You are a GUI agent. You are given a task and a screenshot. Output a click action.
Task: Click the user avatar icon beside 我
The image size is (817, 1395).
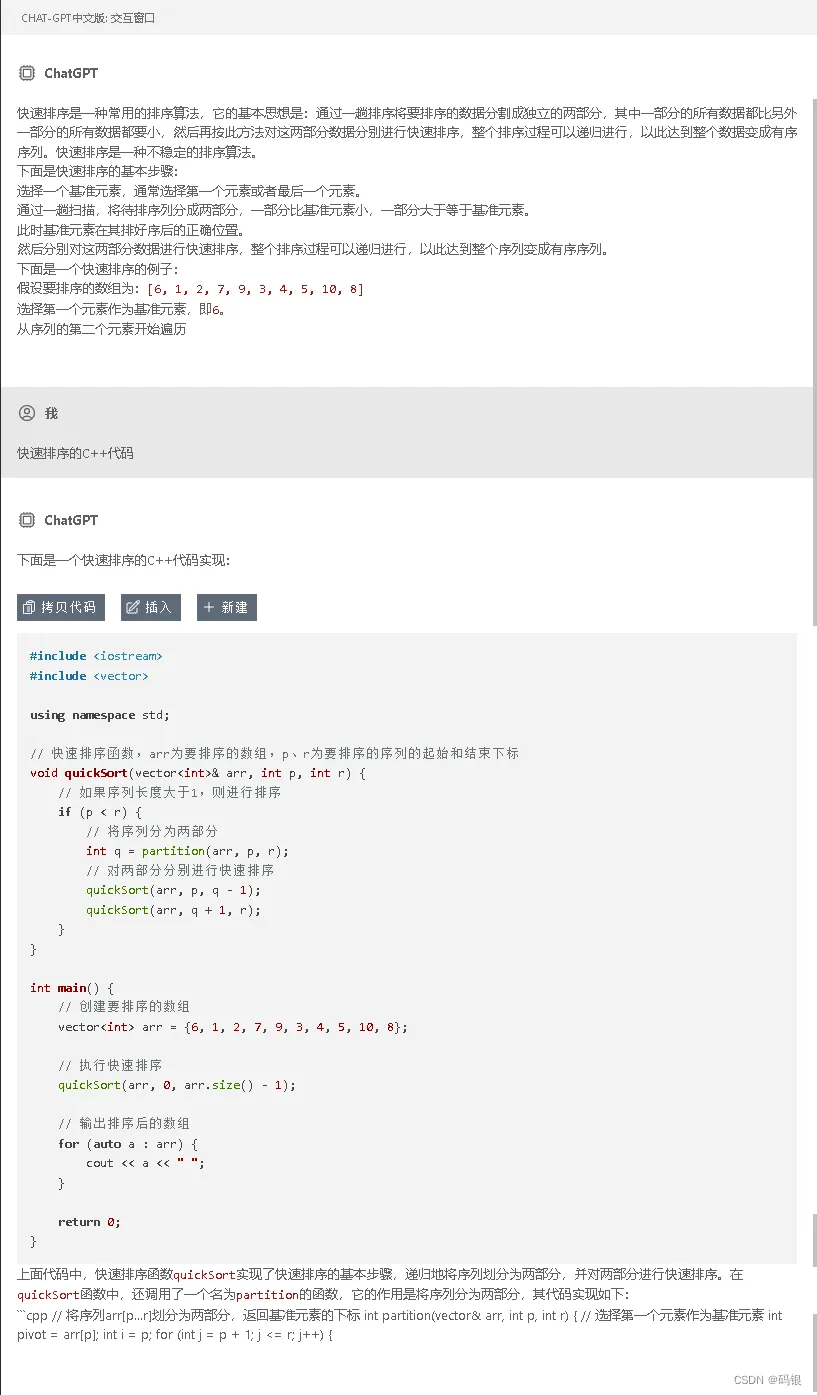coord(27,413)
